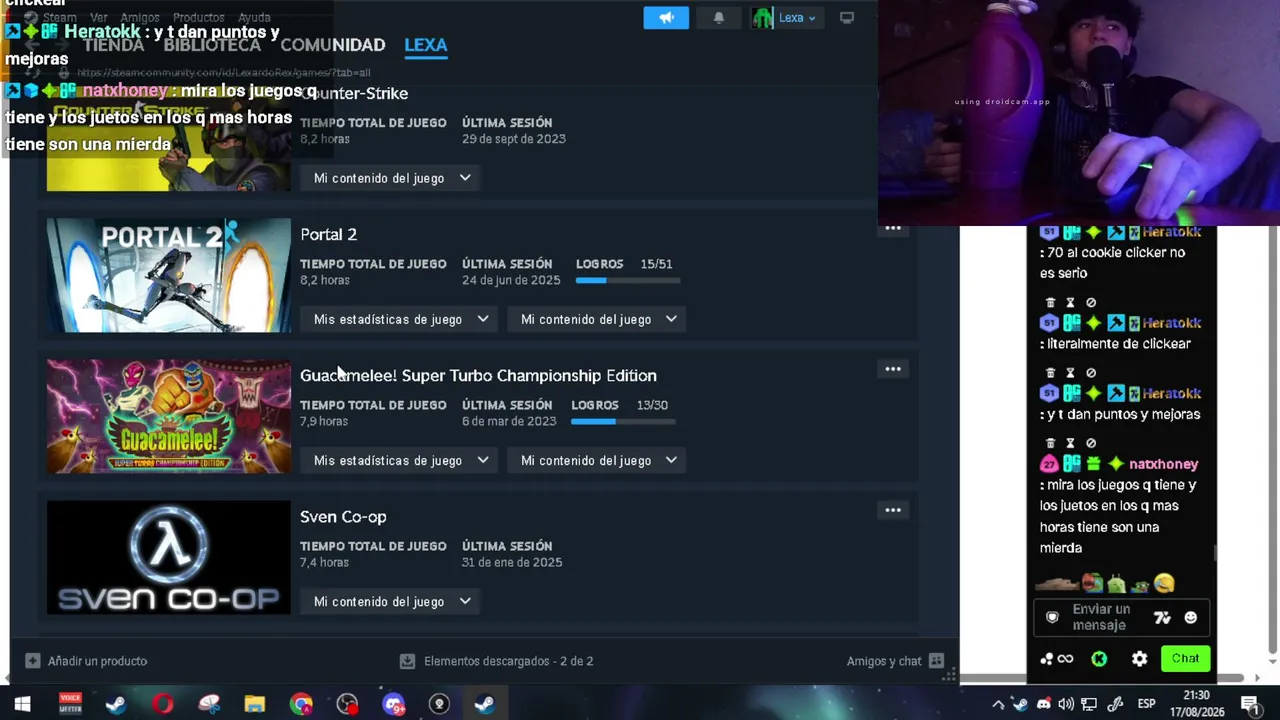
Task: Open the Ayuda menu in Steam
Action: tap(254, 18)
